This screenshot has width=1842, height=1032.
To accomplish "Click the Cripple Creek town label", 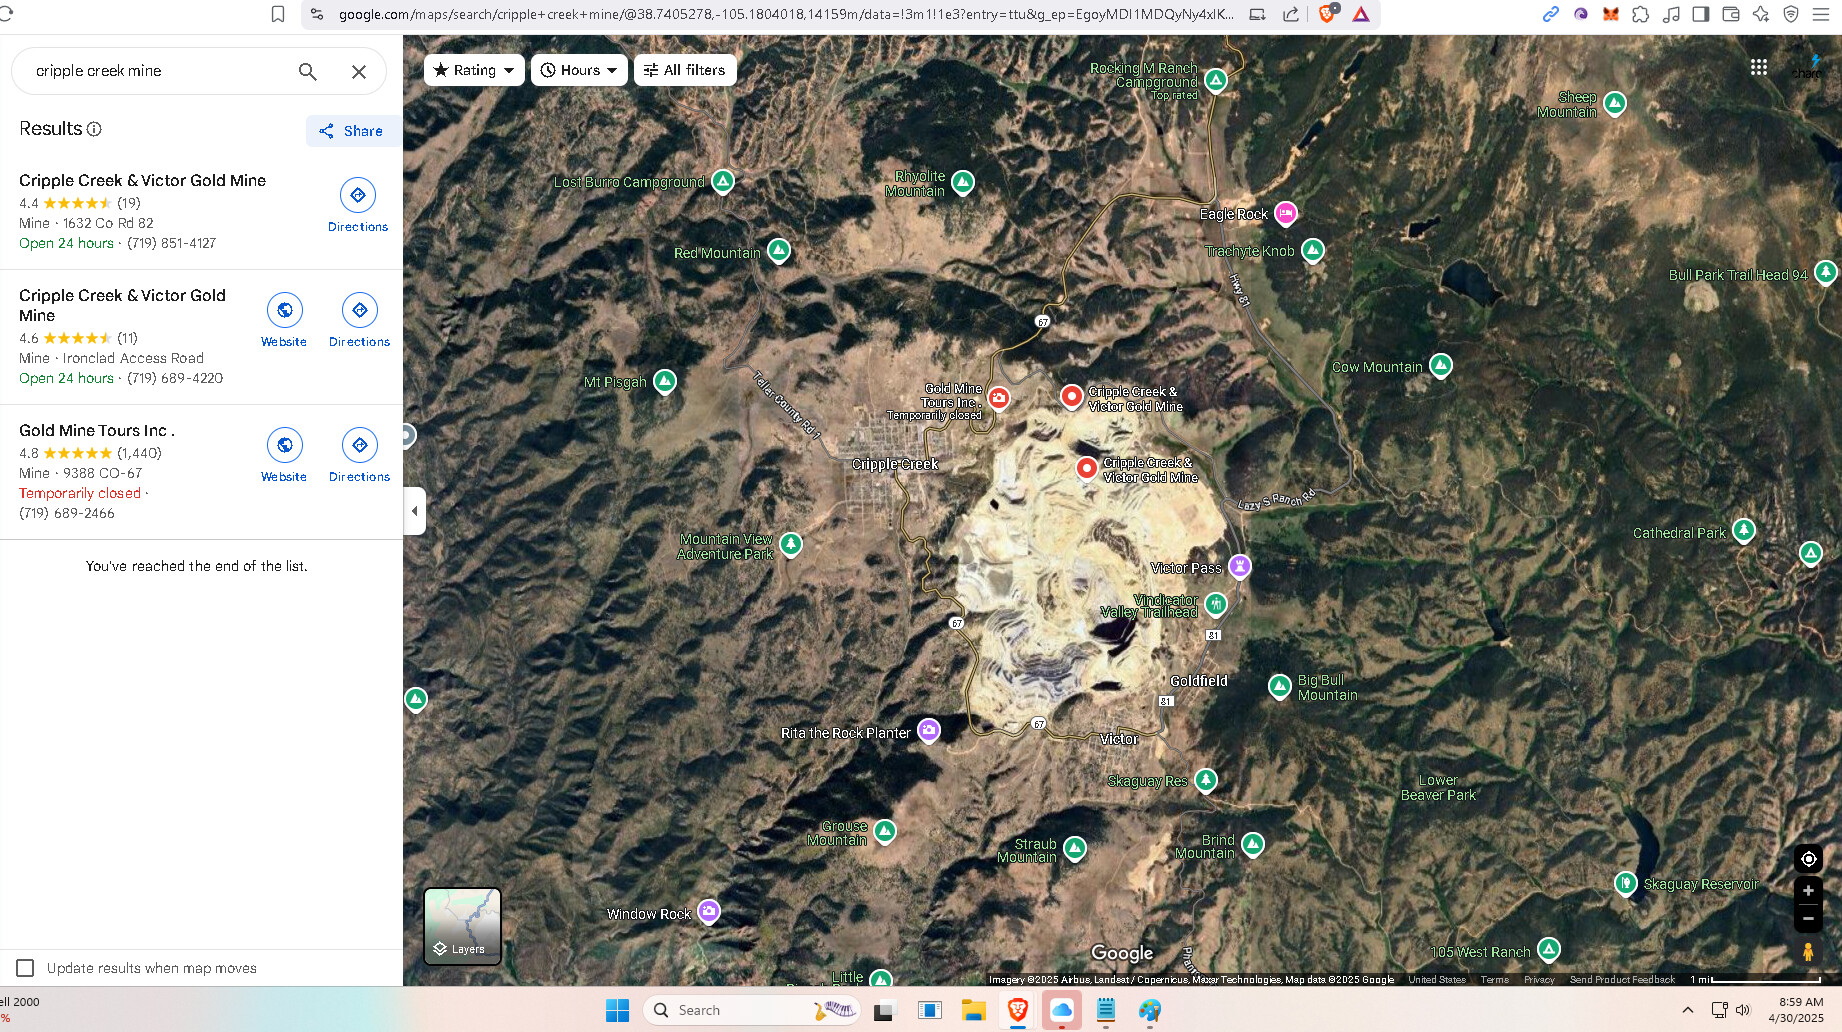I will [894, 464].
